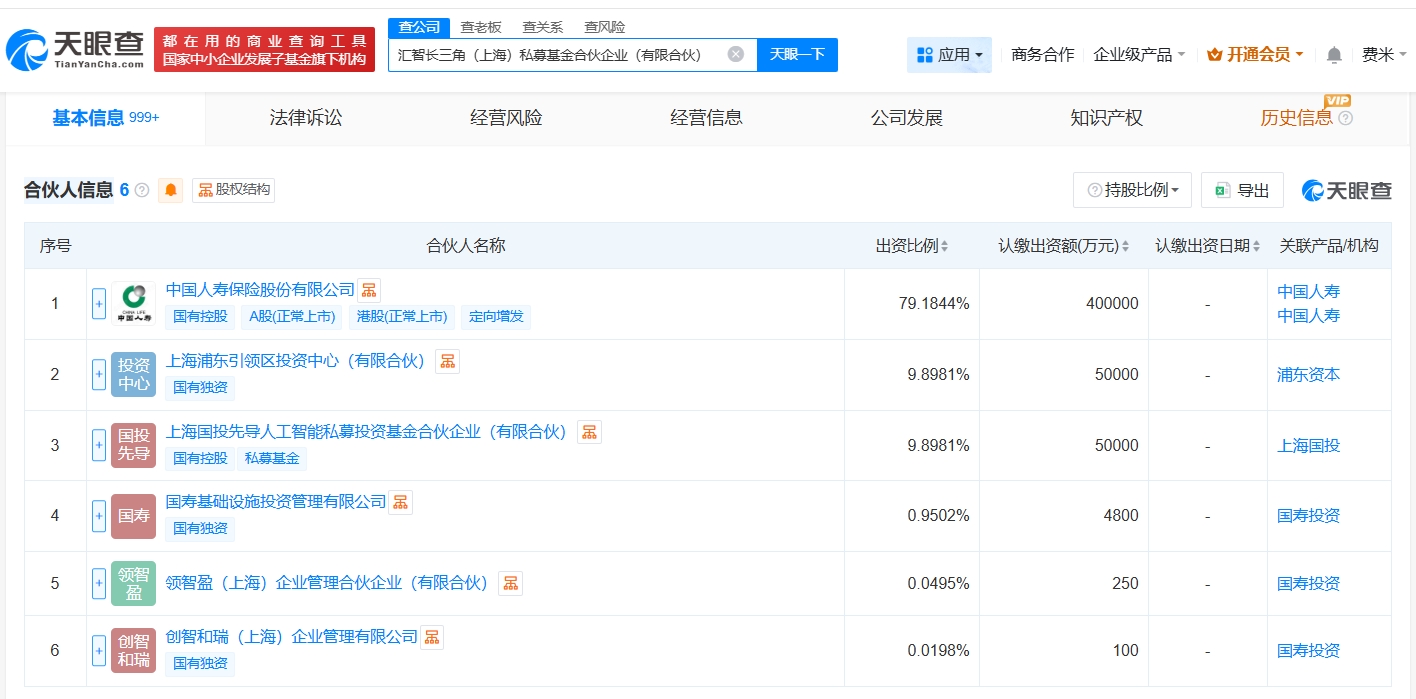Image resolution: width=1416 pixels, height=699 pixels.
Task: Clear the search box with the X icon
Action: click(735, 54)
